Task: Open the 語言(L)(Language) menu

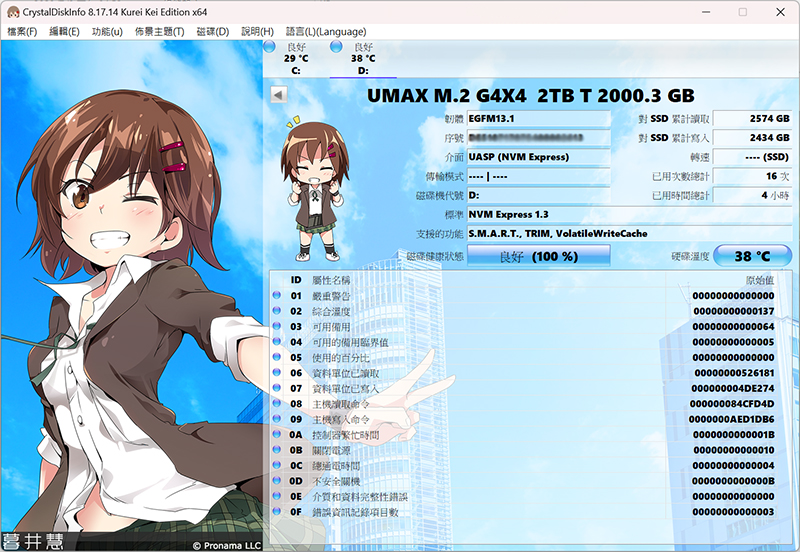Action: (x=326, y=32)
